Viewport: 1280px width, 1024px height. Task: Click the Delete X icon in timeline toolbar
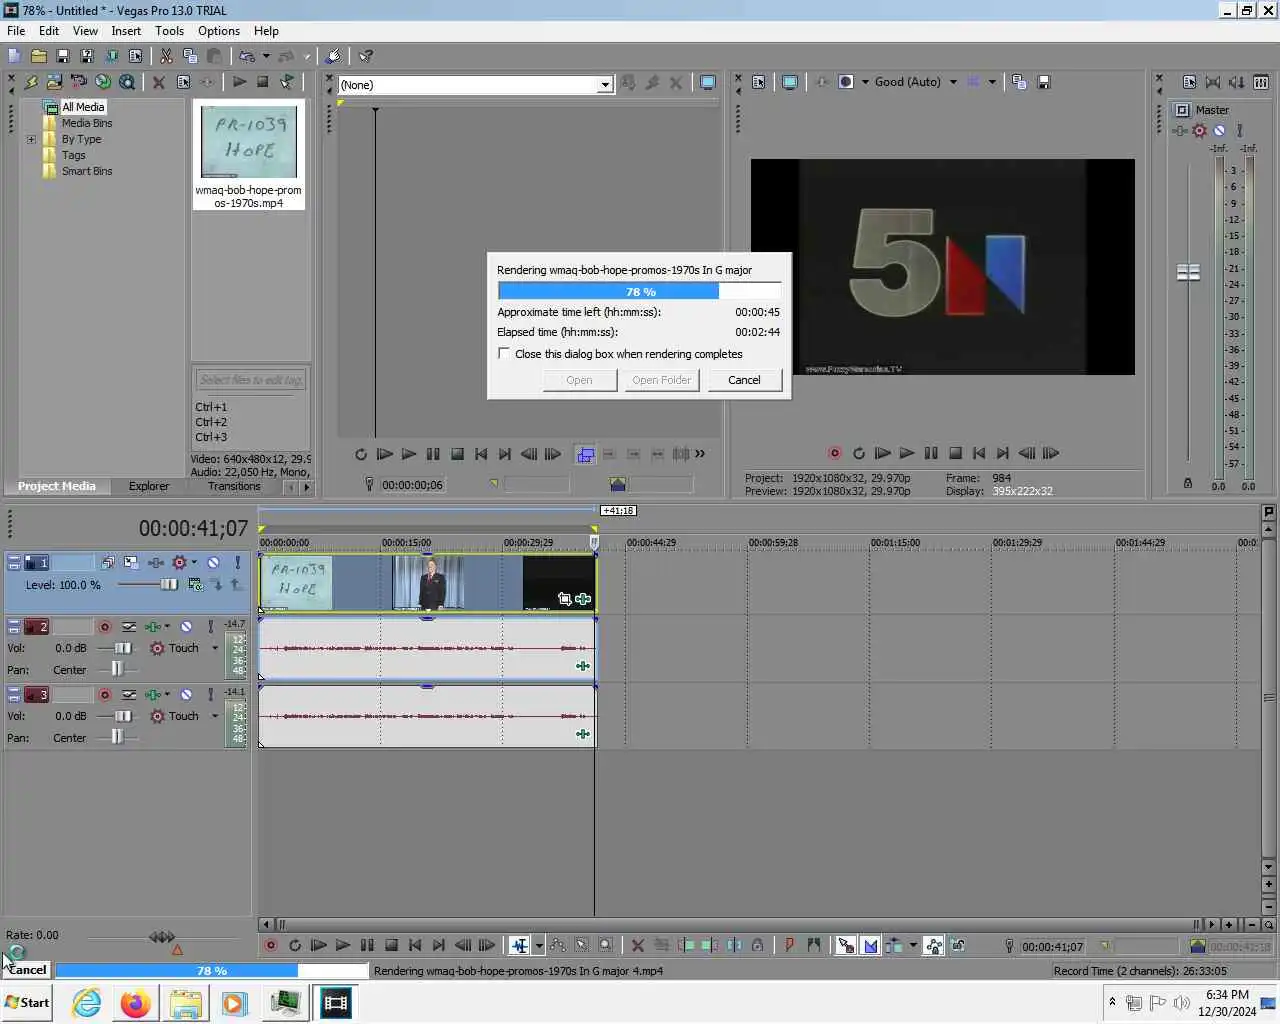click(x=637, y=945)
